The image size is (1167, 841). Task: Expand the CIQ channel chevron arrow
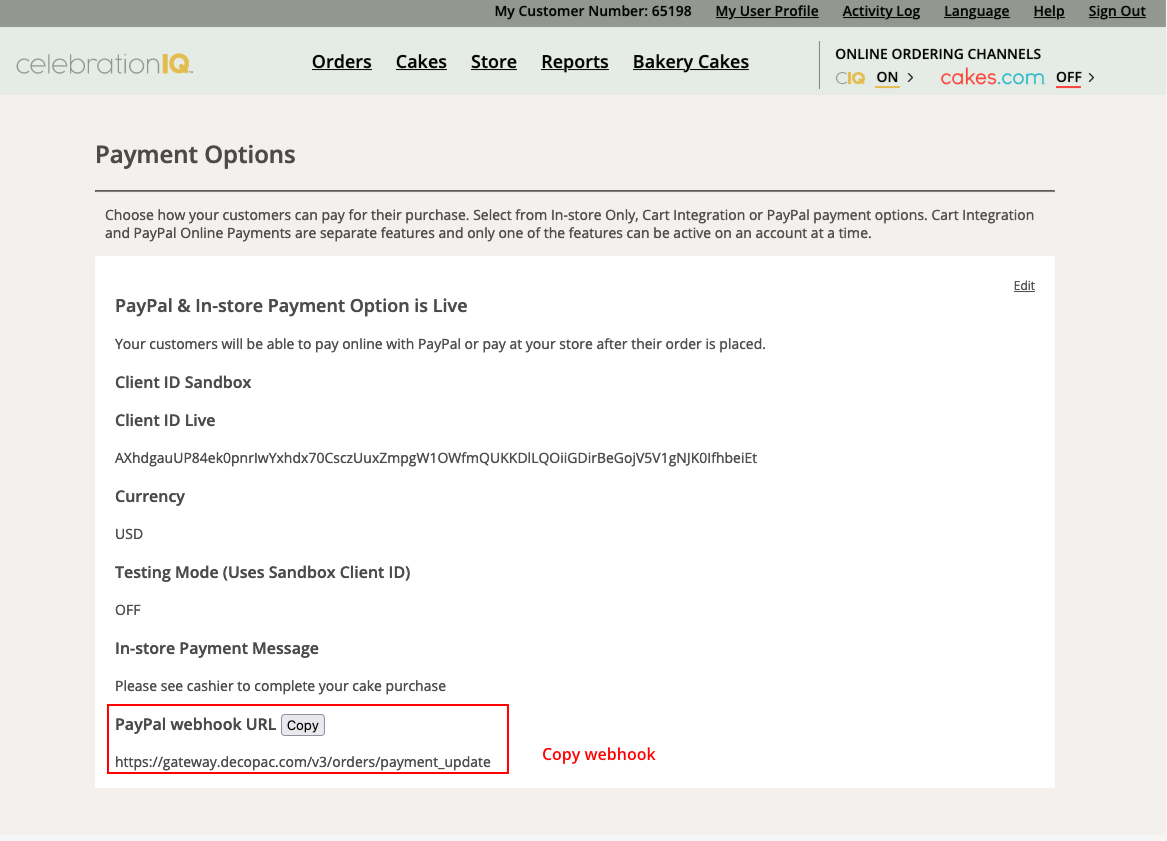[x=910, y=78]
